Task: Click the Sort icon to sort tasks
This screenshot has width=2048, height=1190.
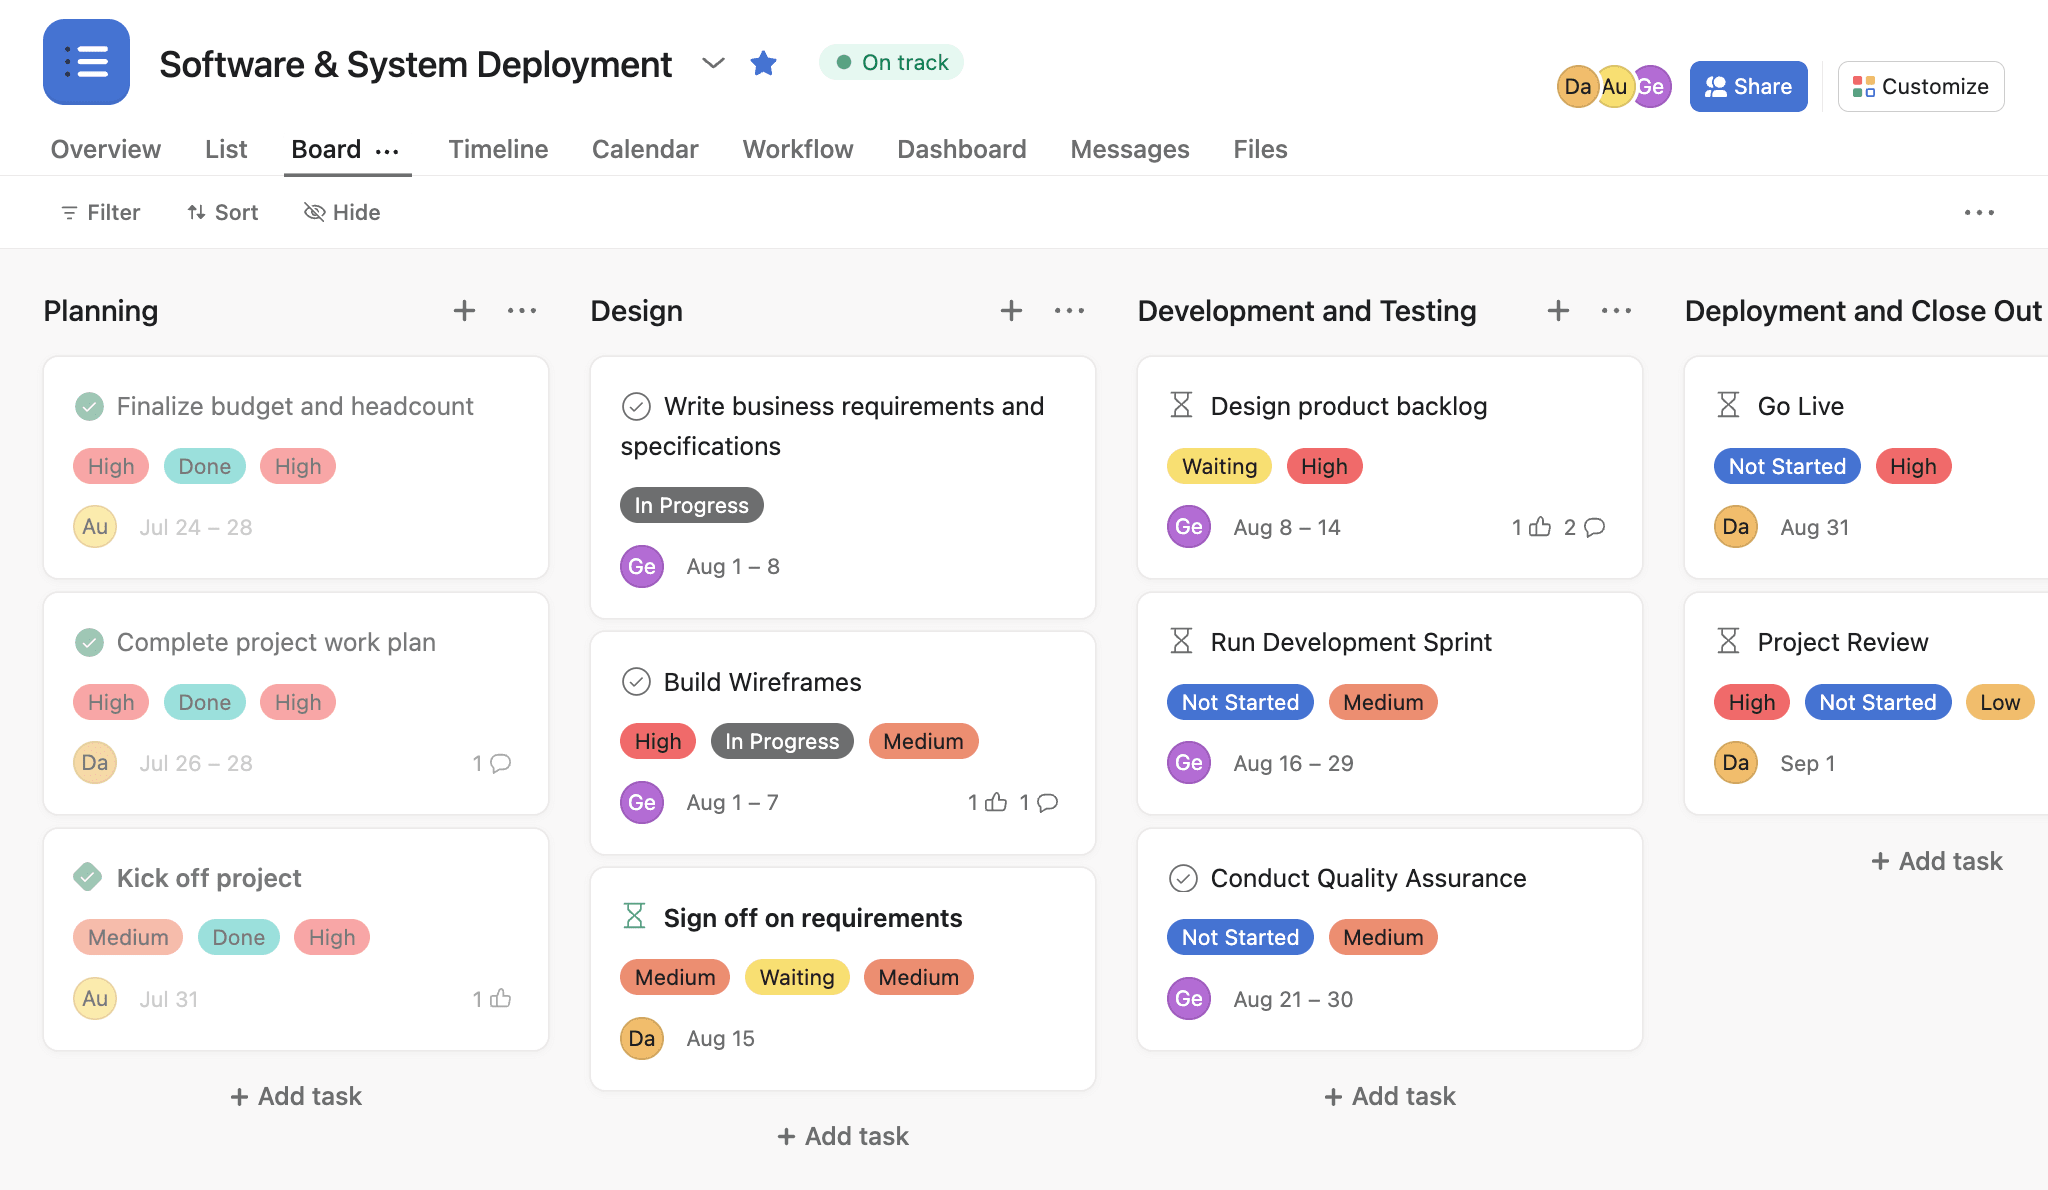Action: pyautogui.click(x=221, y=211)
